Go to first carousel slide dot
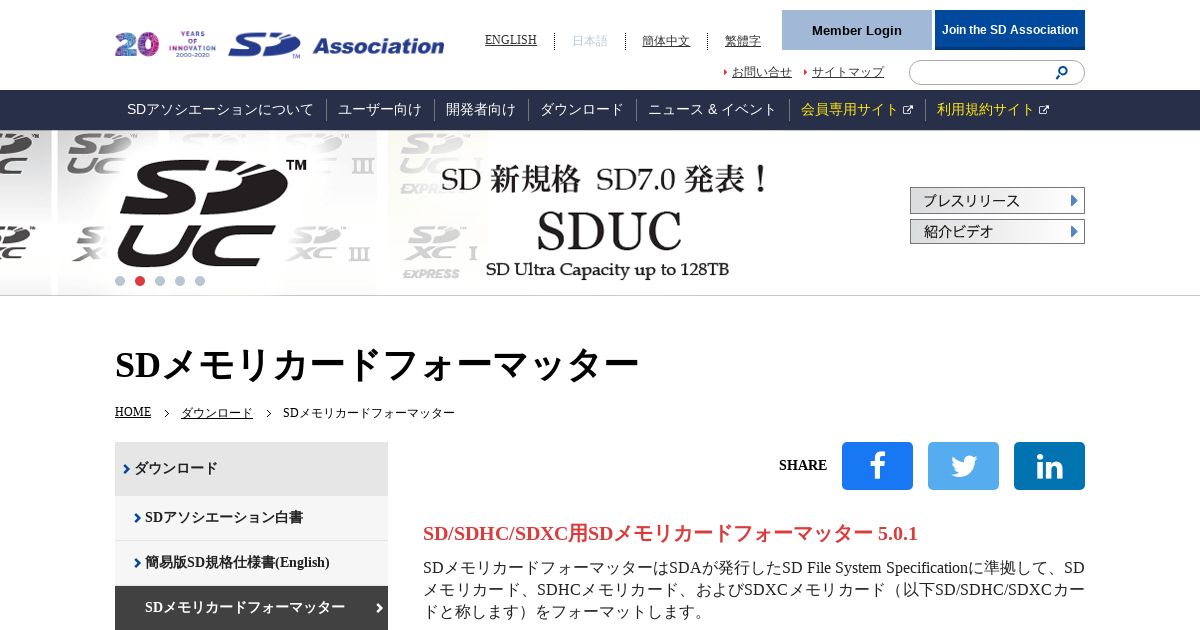Viewport: 1200px width, 630px height. 120,281
